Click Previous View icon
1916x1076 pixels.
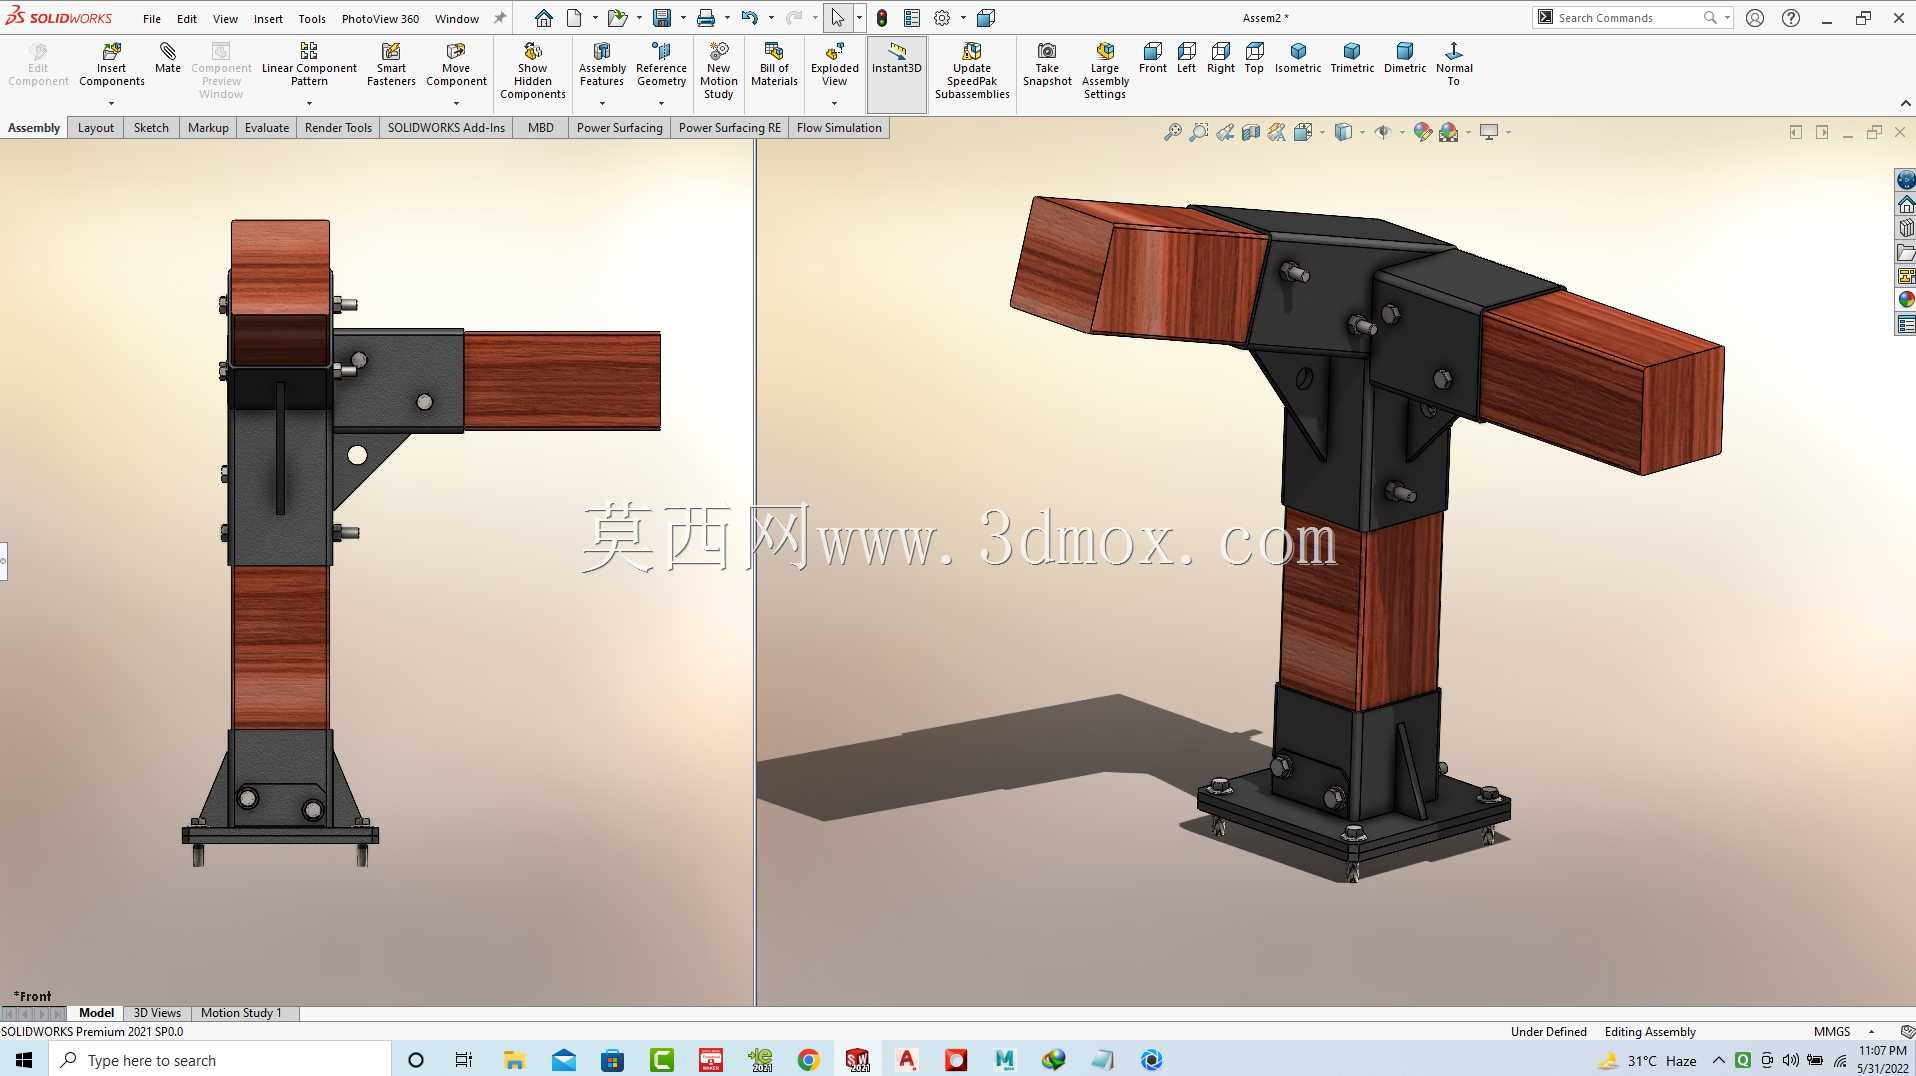tap(1225, 132)
